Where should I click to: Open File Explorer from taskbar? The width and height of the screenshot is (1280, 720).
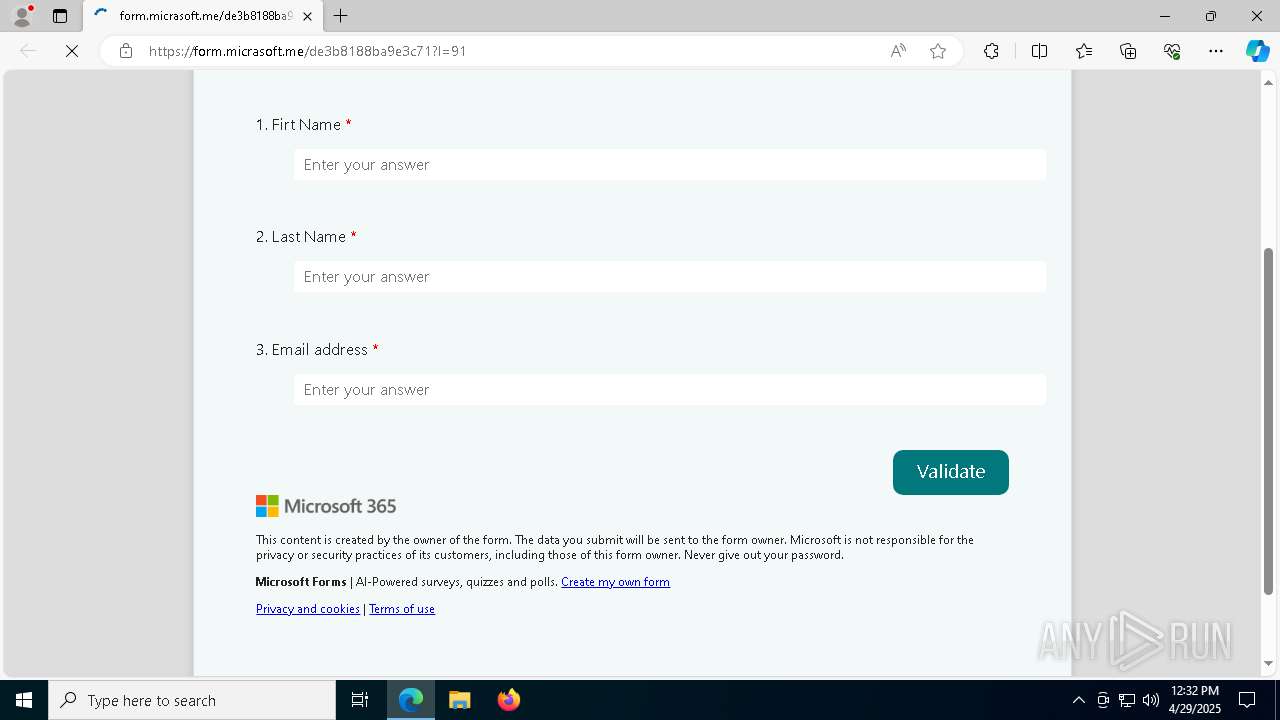(460, 700)
